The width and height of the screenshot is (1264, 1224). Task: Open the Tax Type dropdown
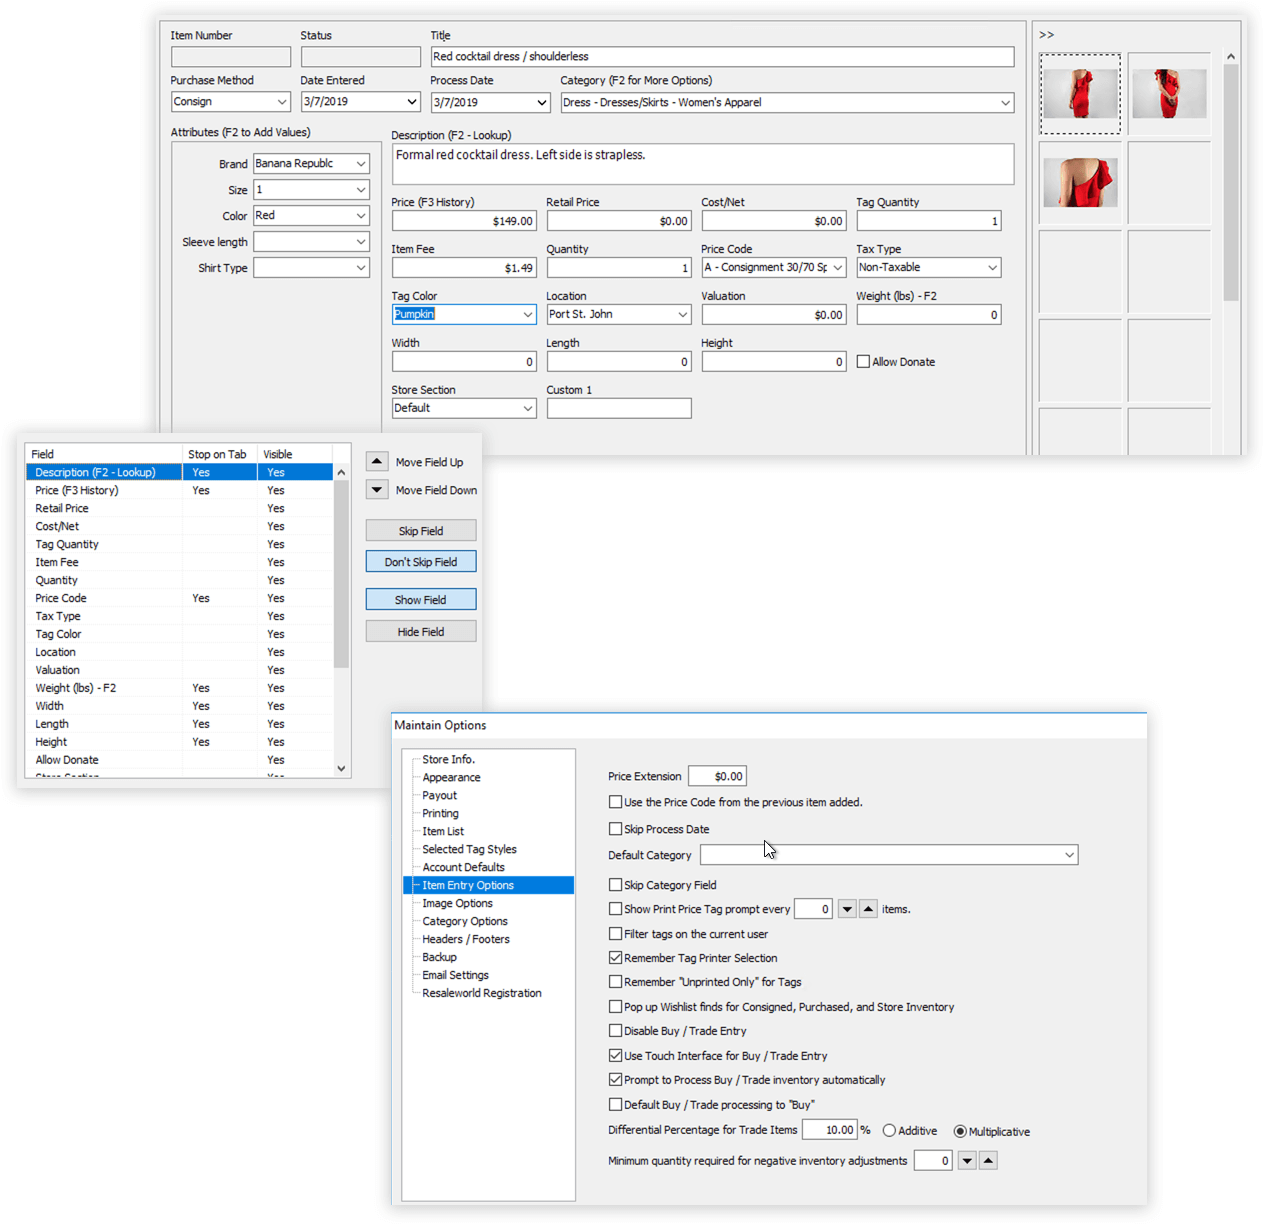[x=992, y=268]
